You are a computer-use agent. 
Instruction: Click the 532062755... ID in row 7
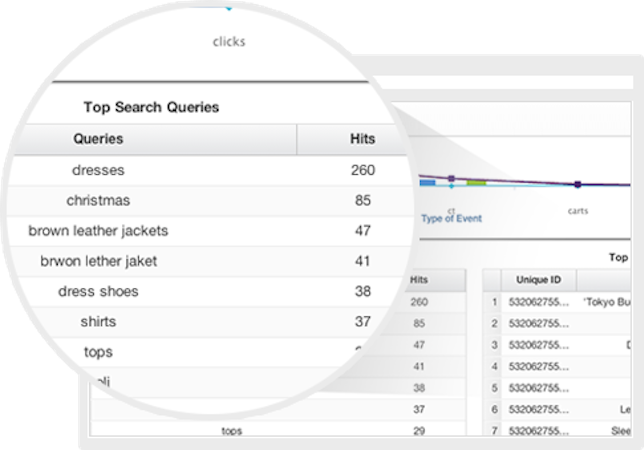(539, 431)
